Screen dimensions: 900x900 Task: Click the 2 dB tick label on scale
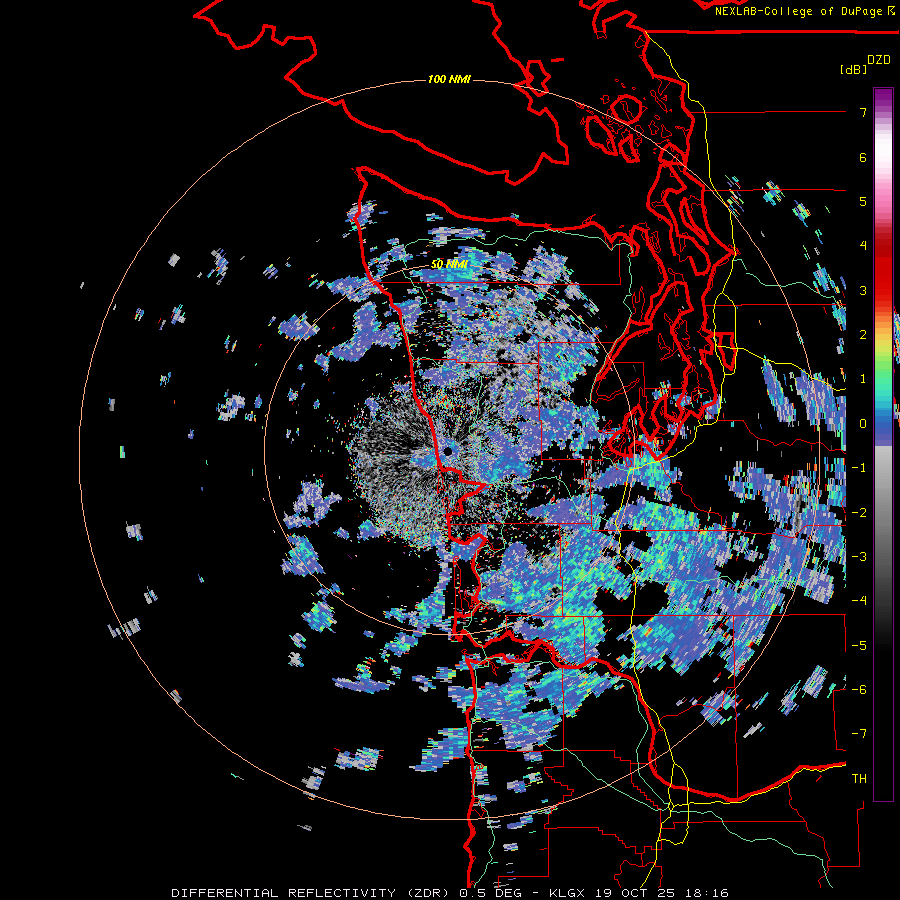pyautogui.click(x=863, y=335)
